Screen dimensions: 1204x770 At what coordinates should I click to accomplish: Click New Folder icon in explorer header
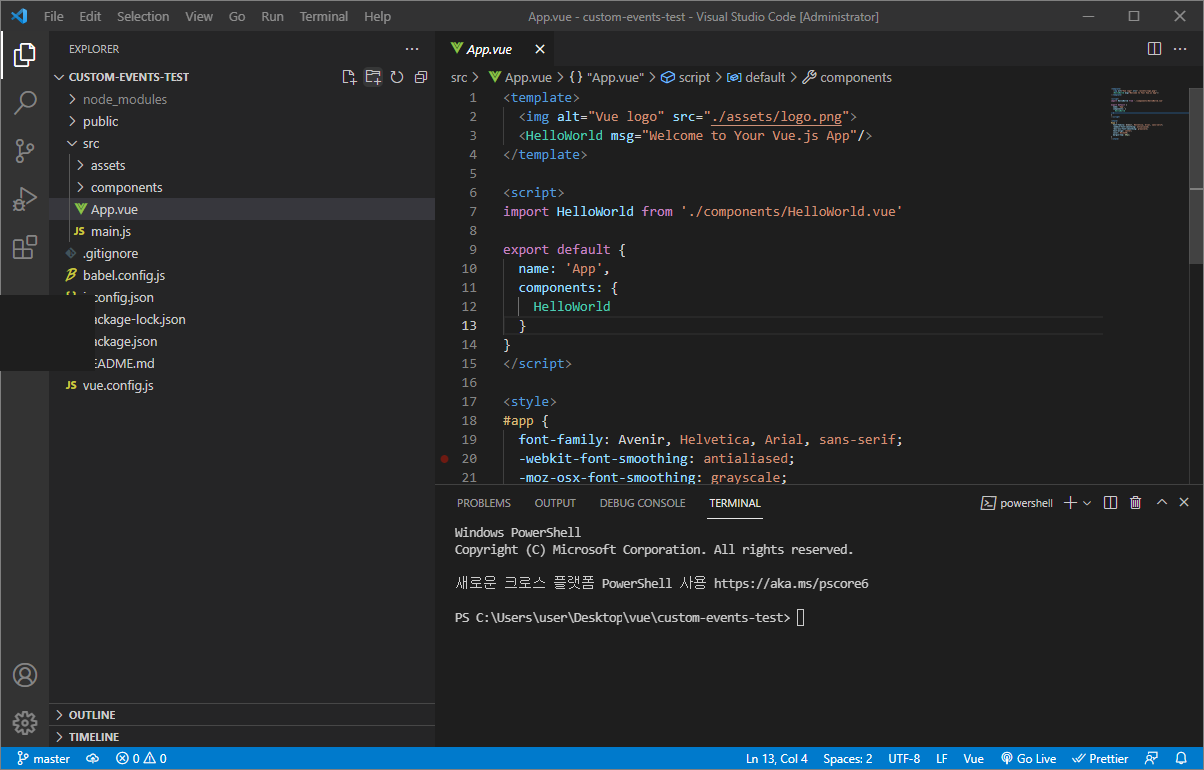[x=373, y=77]
